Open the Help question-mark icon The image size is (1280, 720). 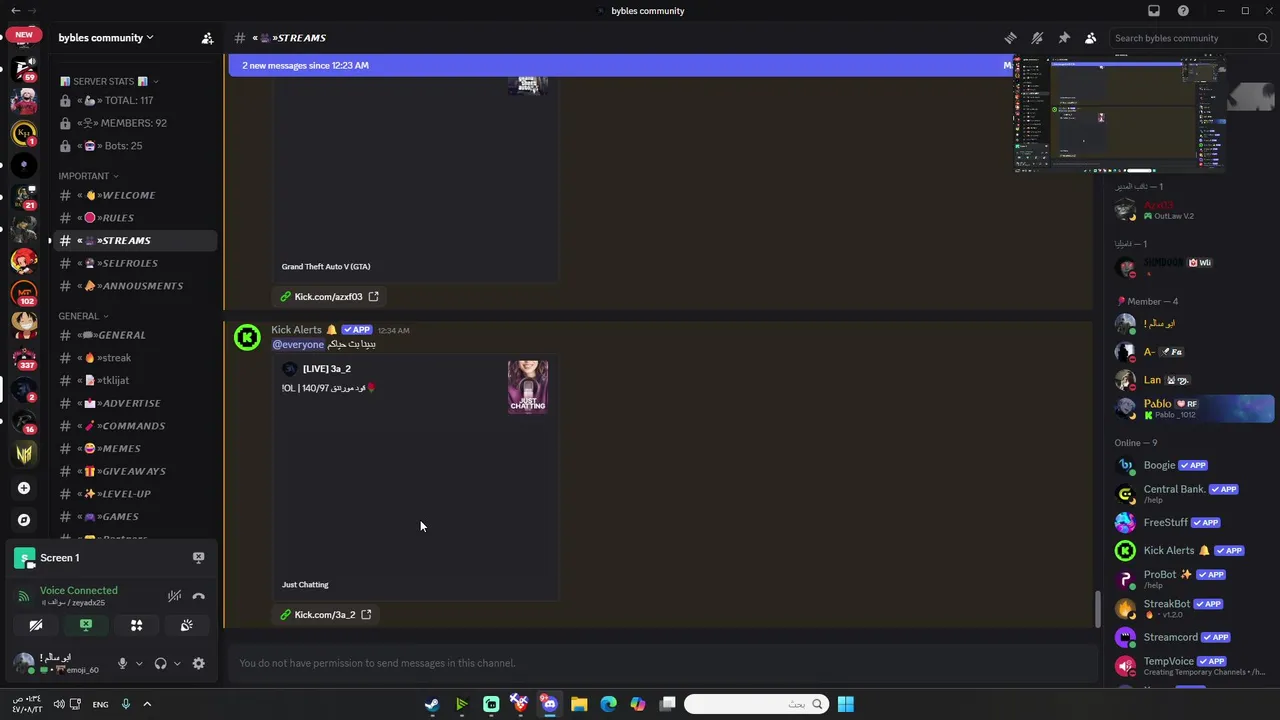[1184, 11]
